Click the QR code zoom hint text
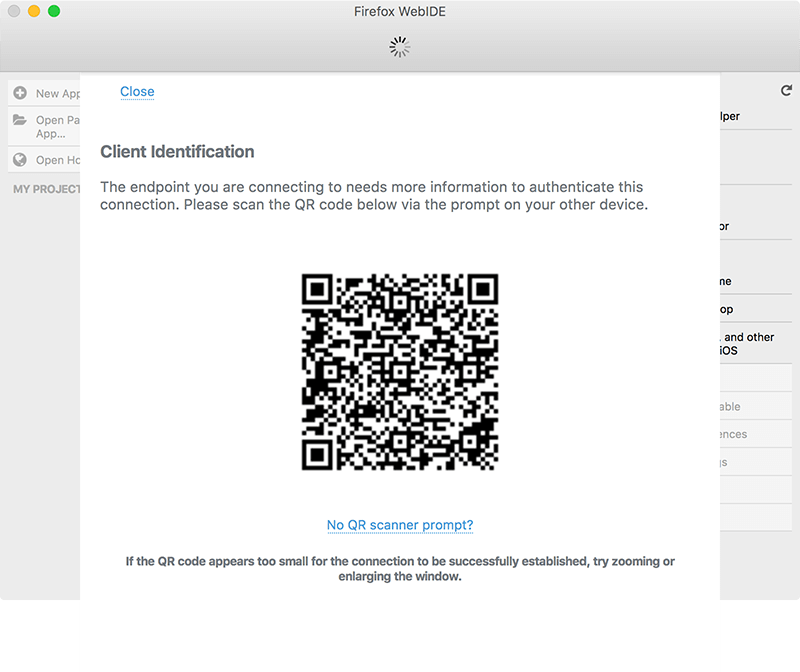800x672 pixels. 400,569
